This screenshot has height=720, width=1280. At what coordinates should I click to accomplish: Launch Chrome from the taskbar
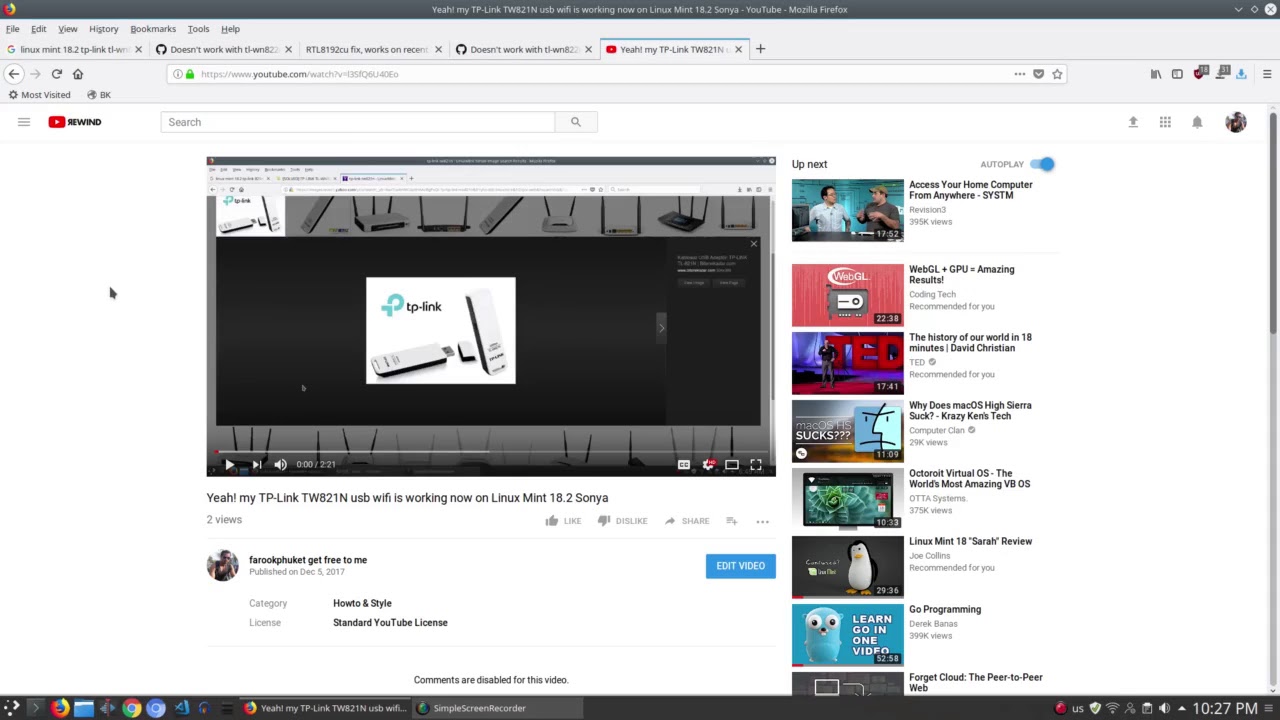132,708
